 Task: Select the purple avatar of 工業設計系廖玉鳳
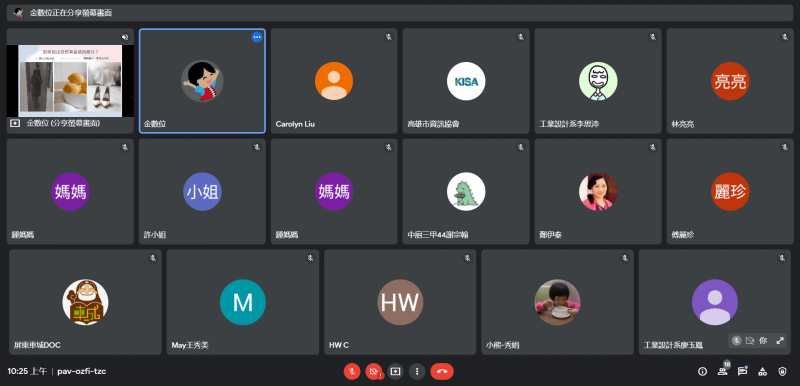pyautogui.click(x=714, y=302)
